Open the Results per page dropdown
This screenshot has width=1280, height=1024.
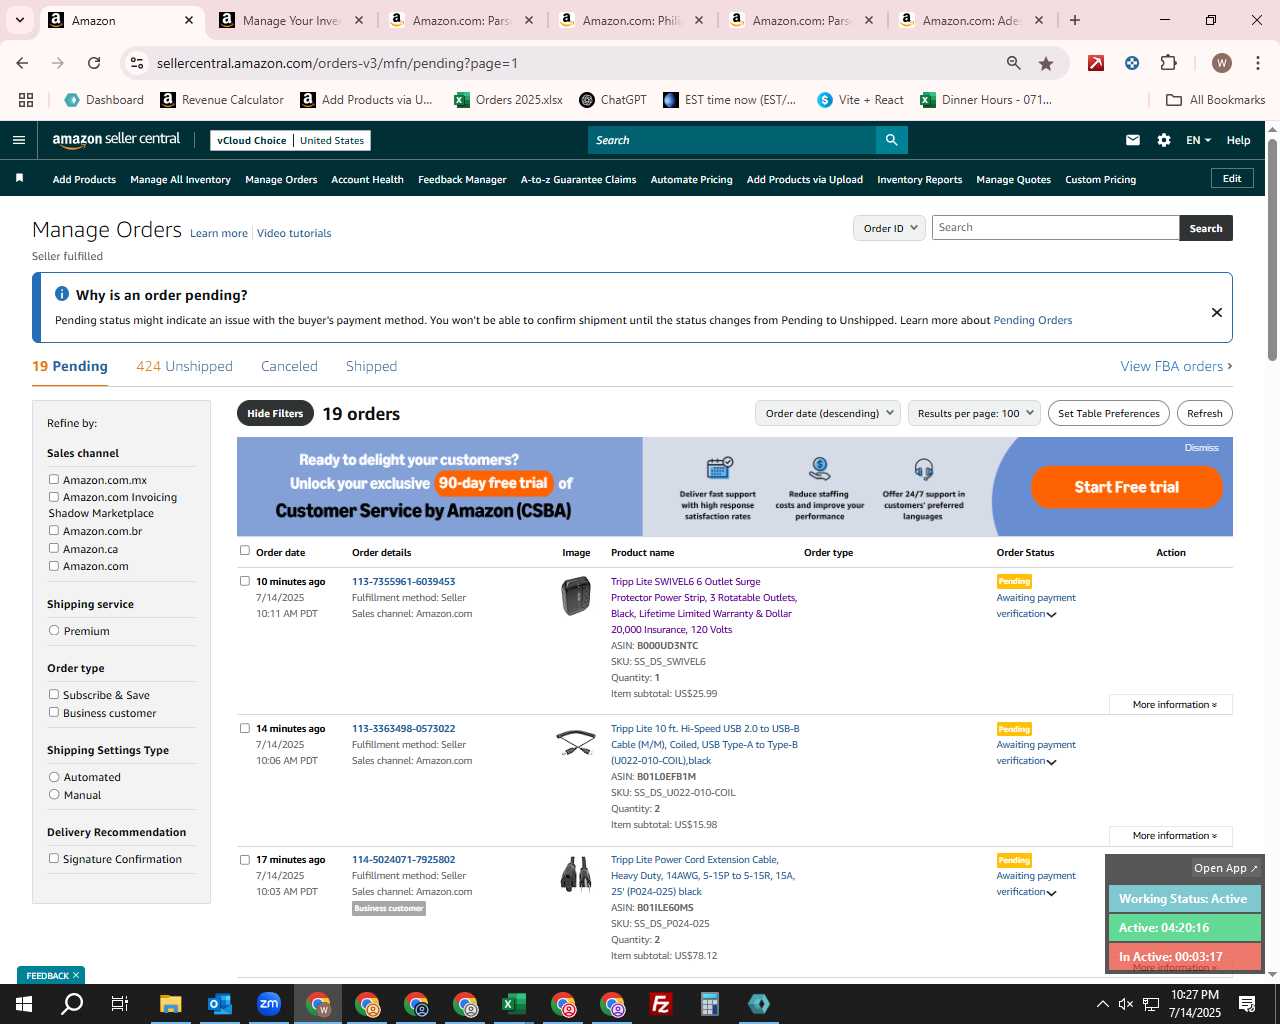[x=975, y=413]
